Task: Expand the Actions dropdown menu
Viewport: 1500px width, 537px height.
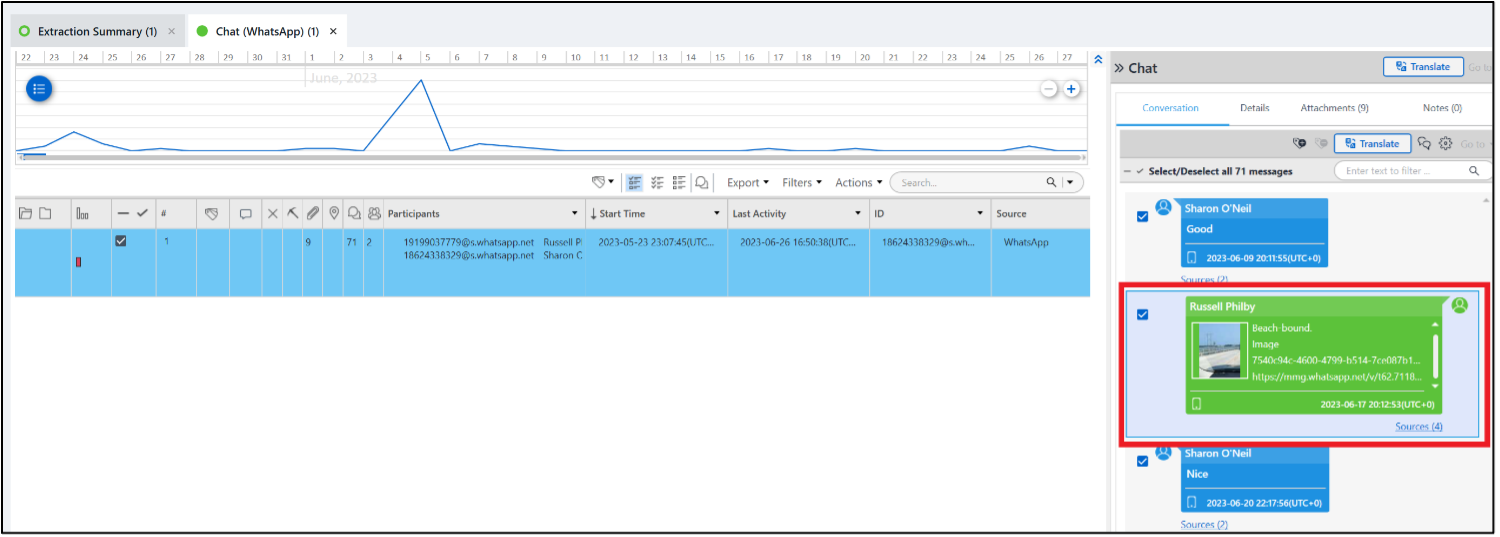Action: [858, 183]
